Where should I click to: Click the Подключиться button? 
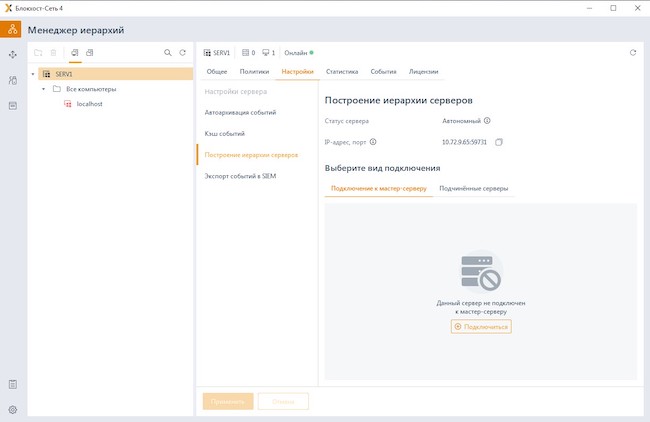[481, 327]
